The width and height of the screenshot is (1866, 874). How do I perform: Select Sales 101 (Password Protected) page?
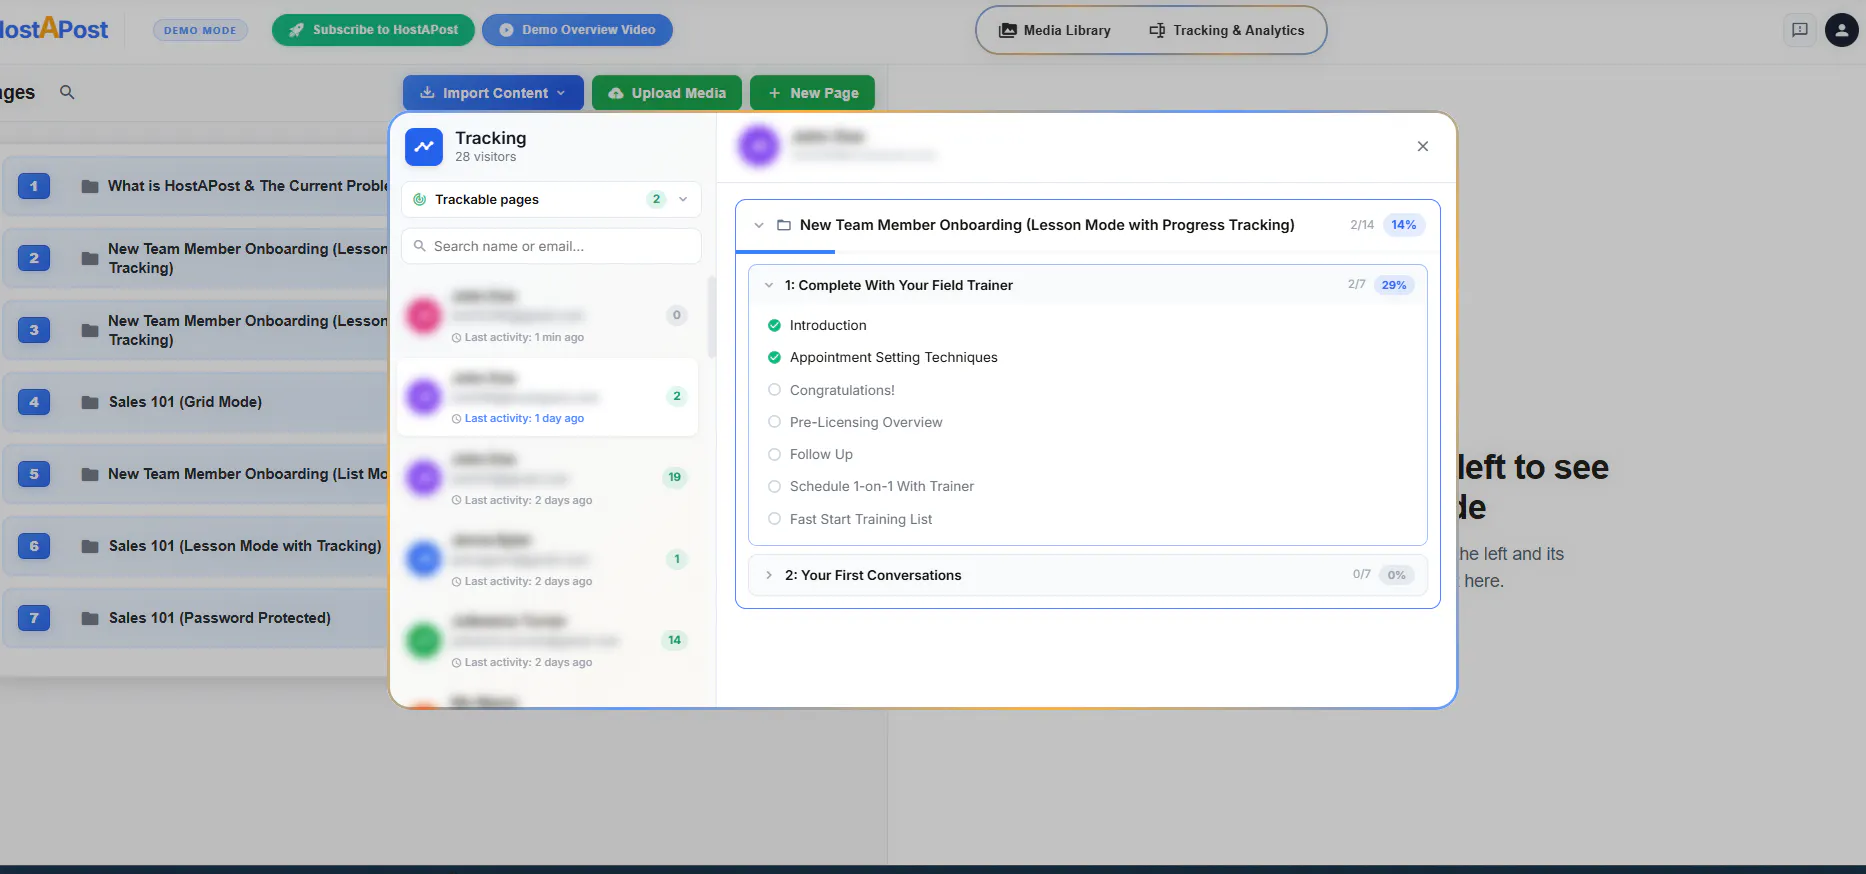point(195,618)
